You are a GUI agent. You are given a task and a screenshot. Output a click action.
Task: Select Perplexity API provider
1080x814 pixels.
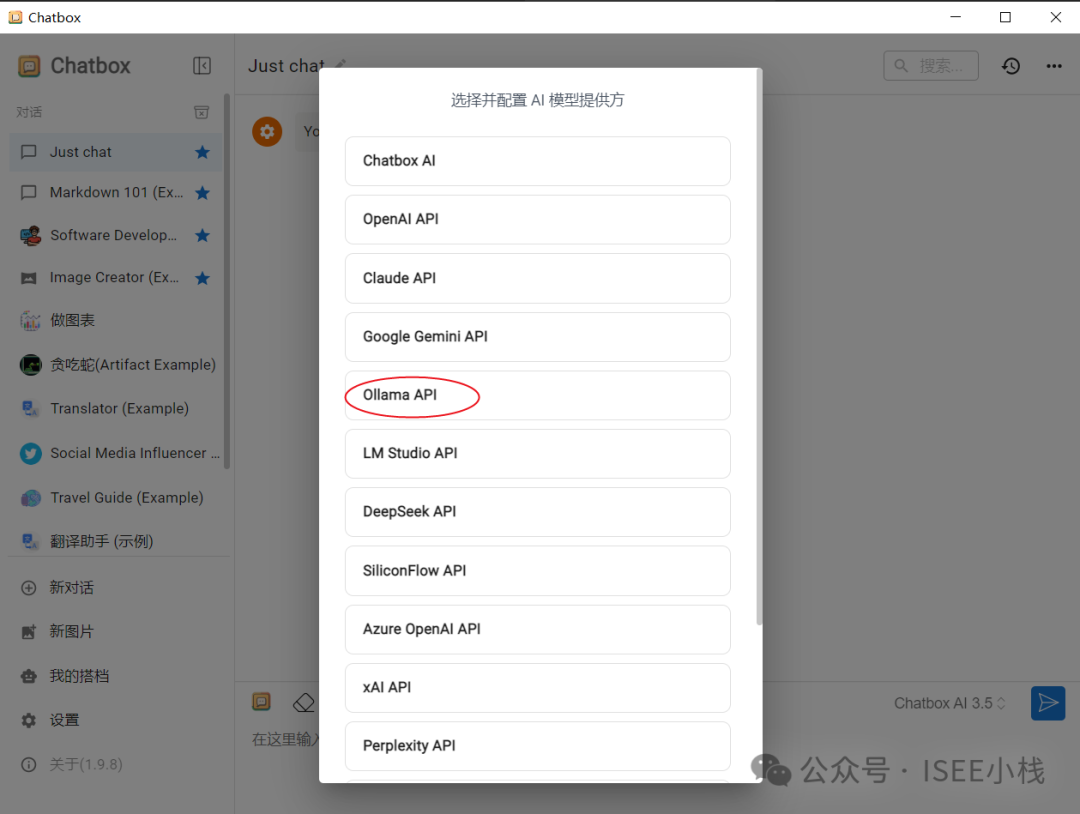[x=537, y=746]
